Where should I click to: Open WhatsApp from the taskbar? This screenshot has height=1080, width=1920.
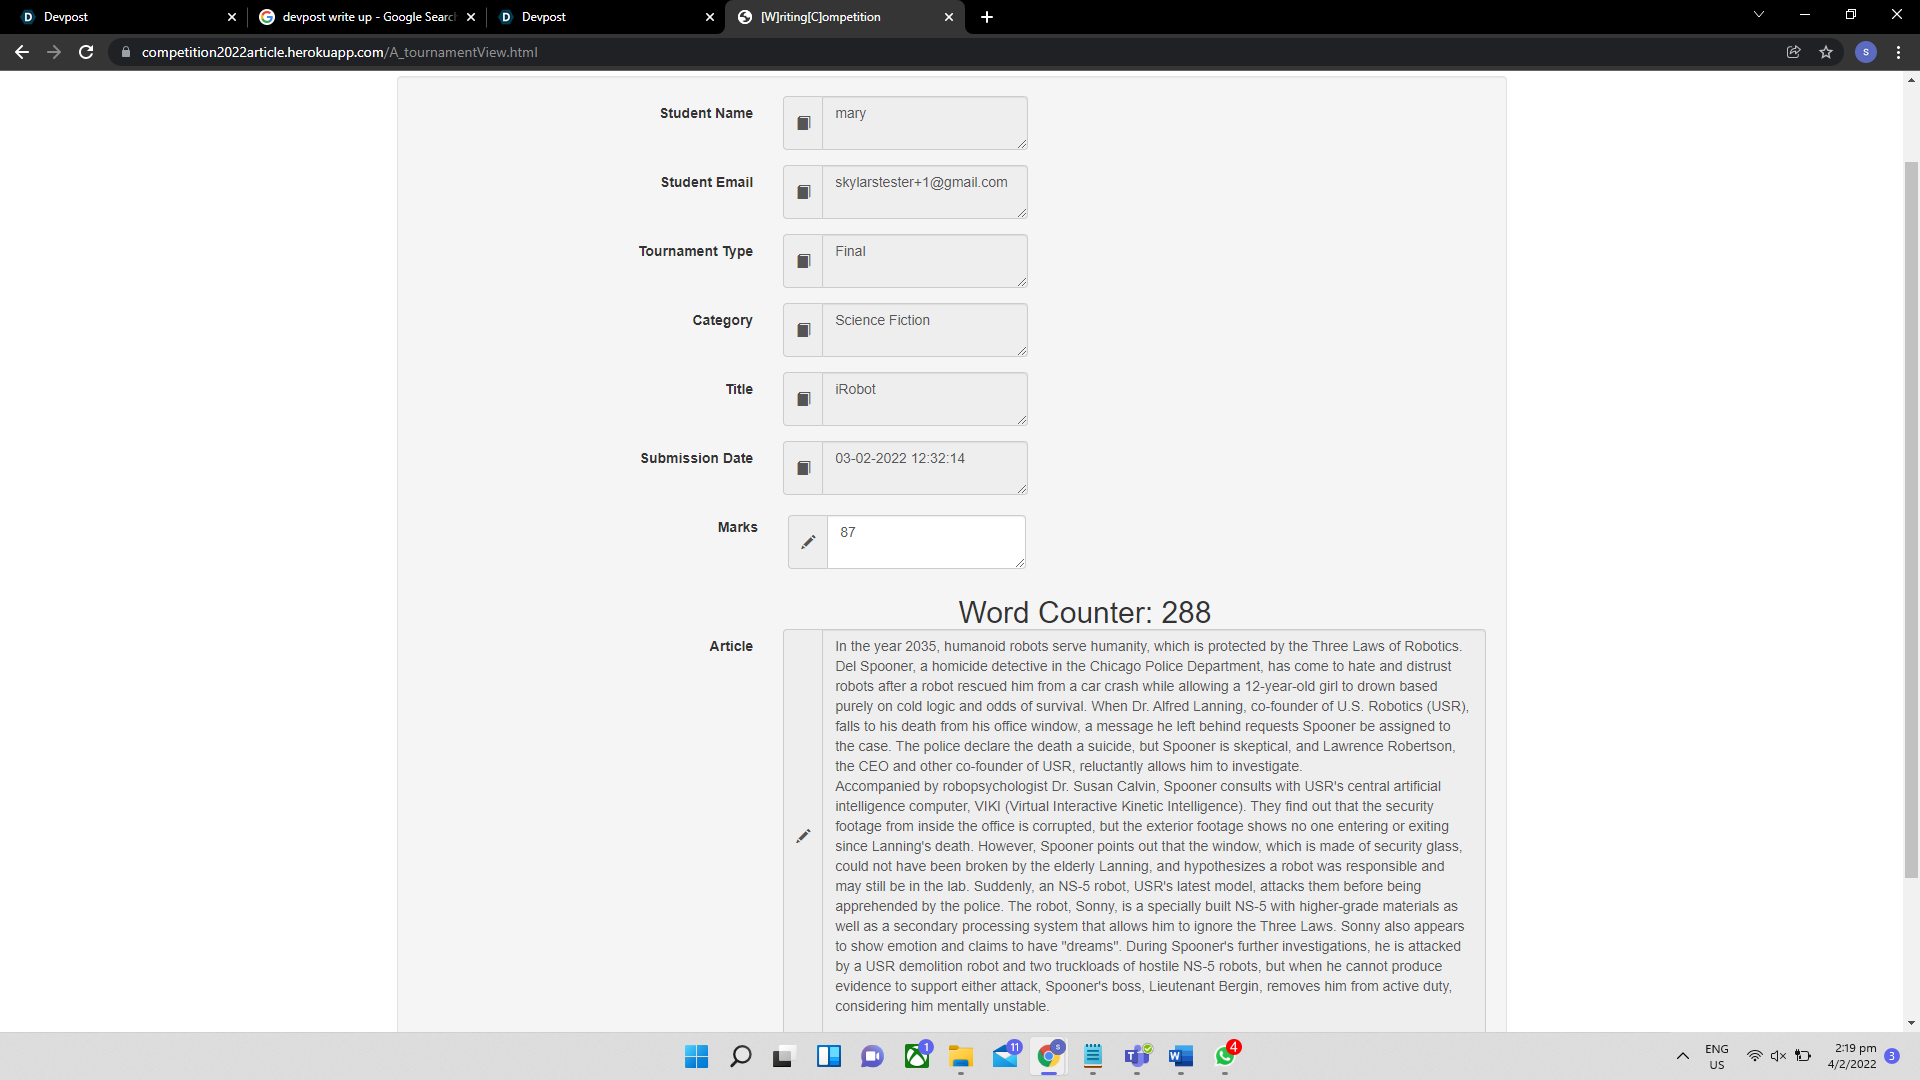[1225, 1056]
